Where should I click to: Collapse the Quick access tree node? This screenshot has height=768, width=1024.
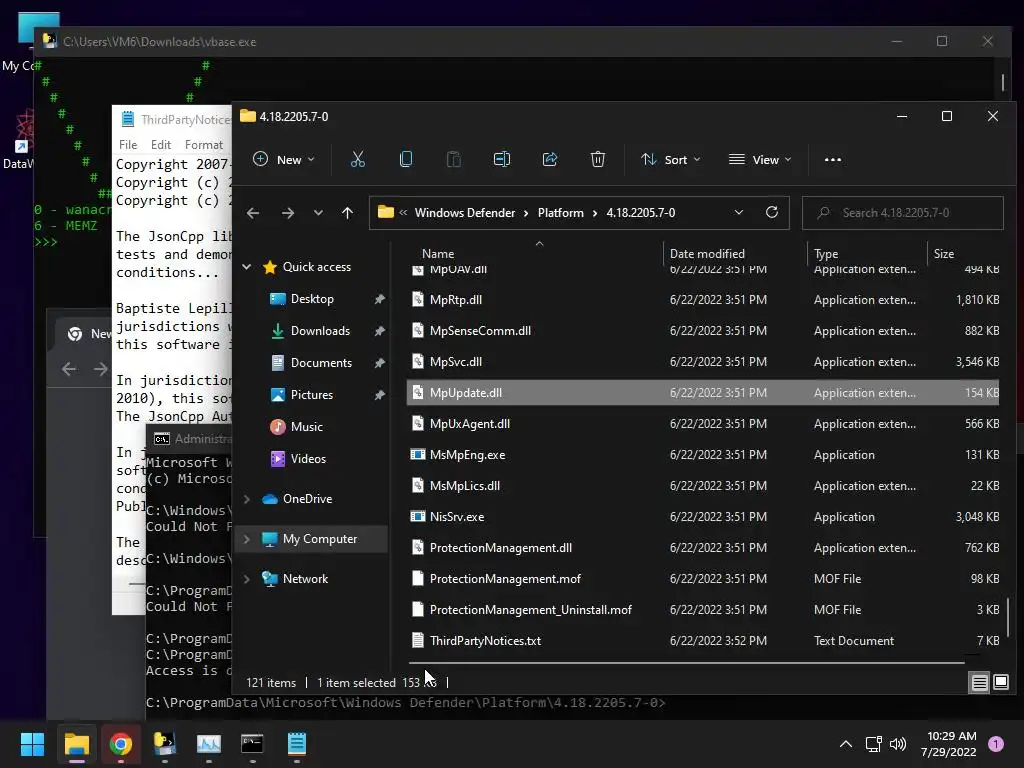pos(247,267)
